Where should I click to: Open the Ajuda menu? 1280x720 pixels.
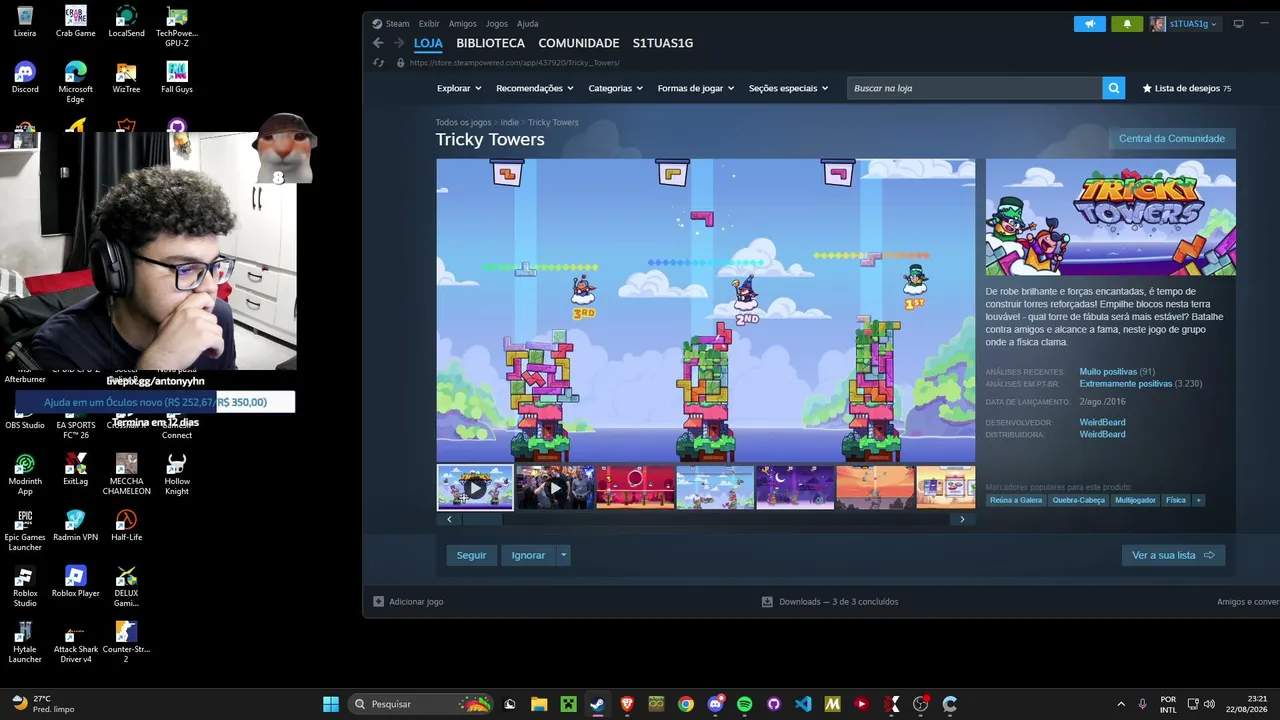527,24
